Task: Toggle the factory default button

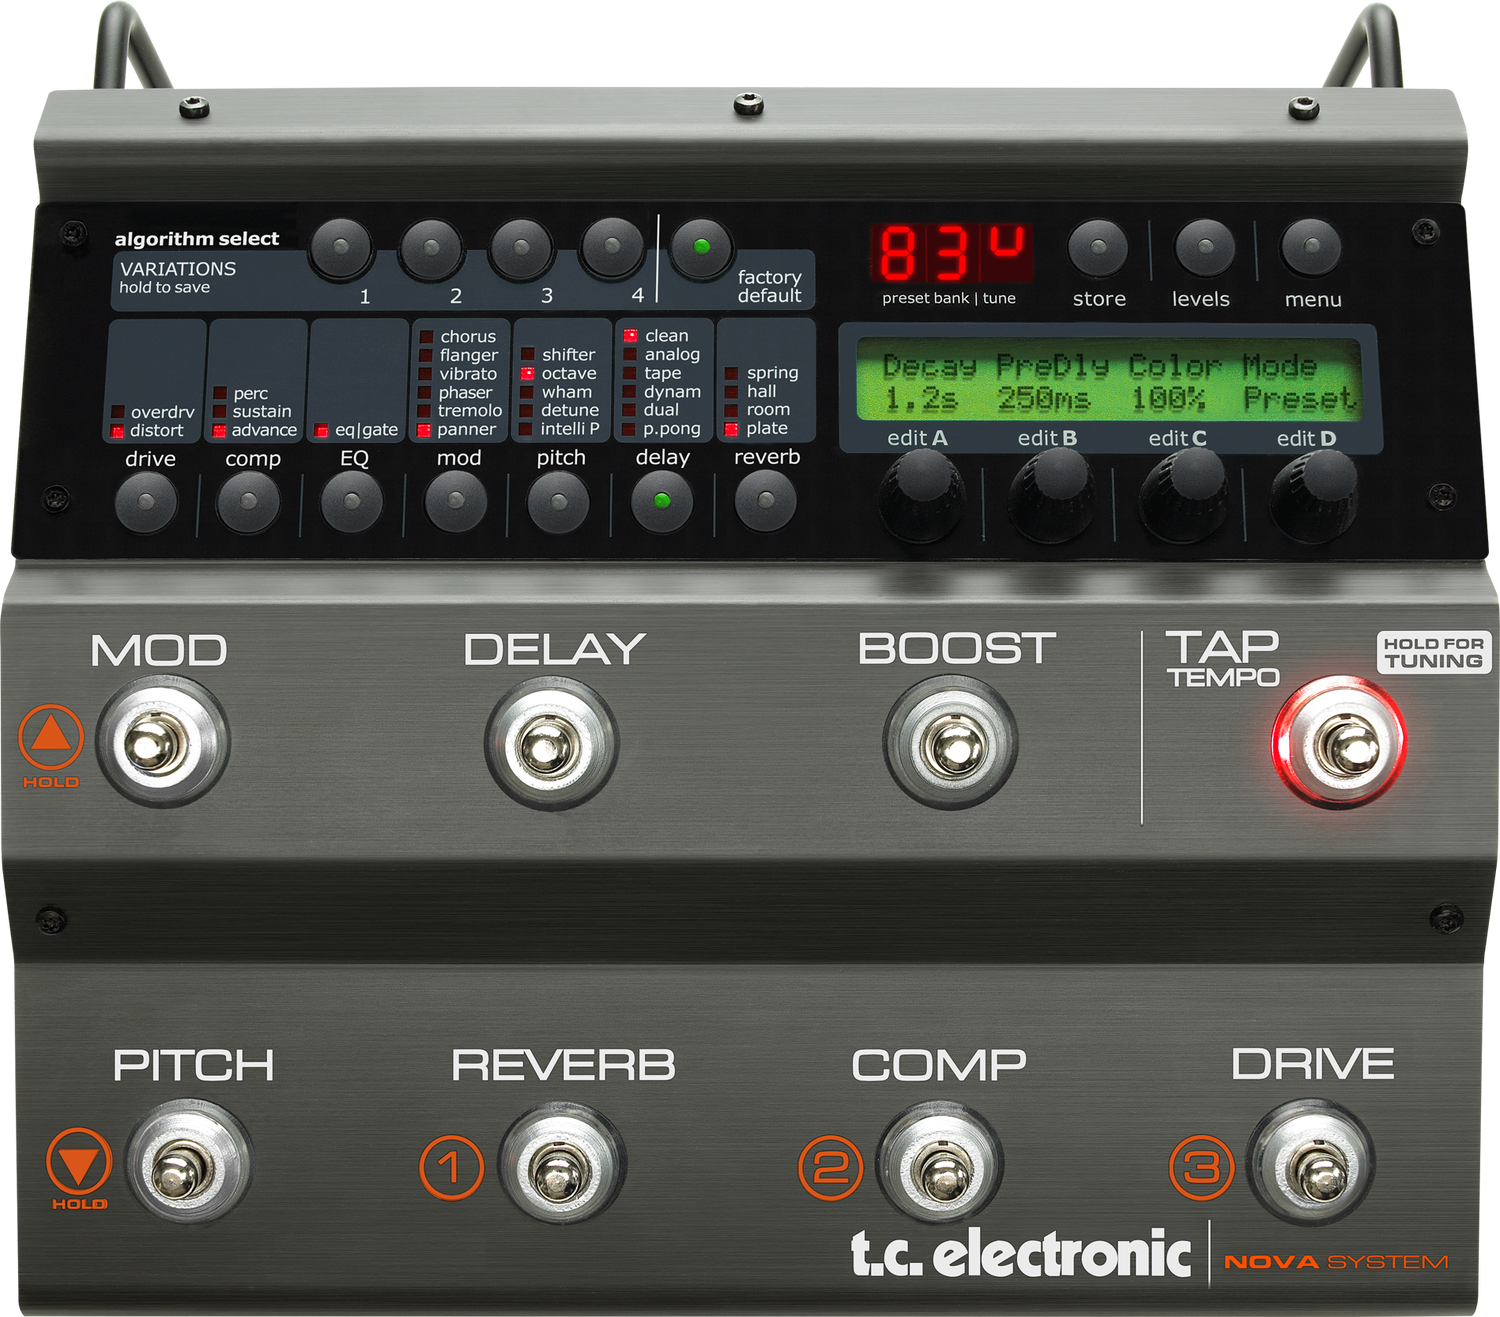Action: coord(701,247)
